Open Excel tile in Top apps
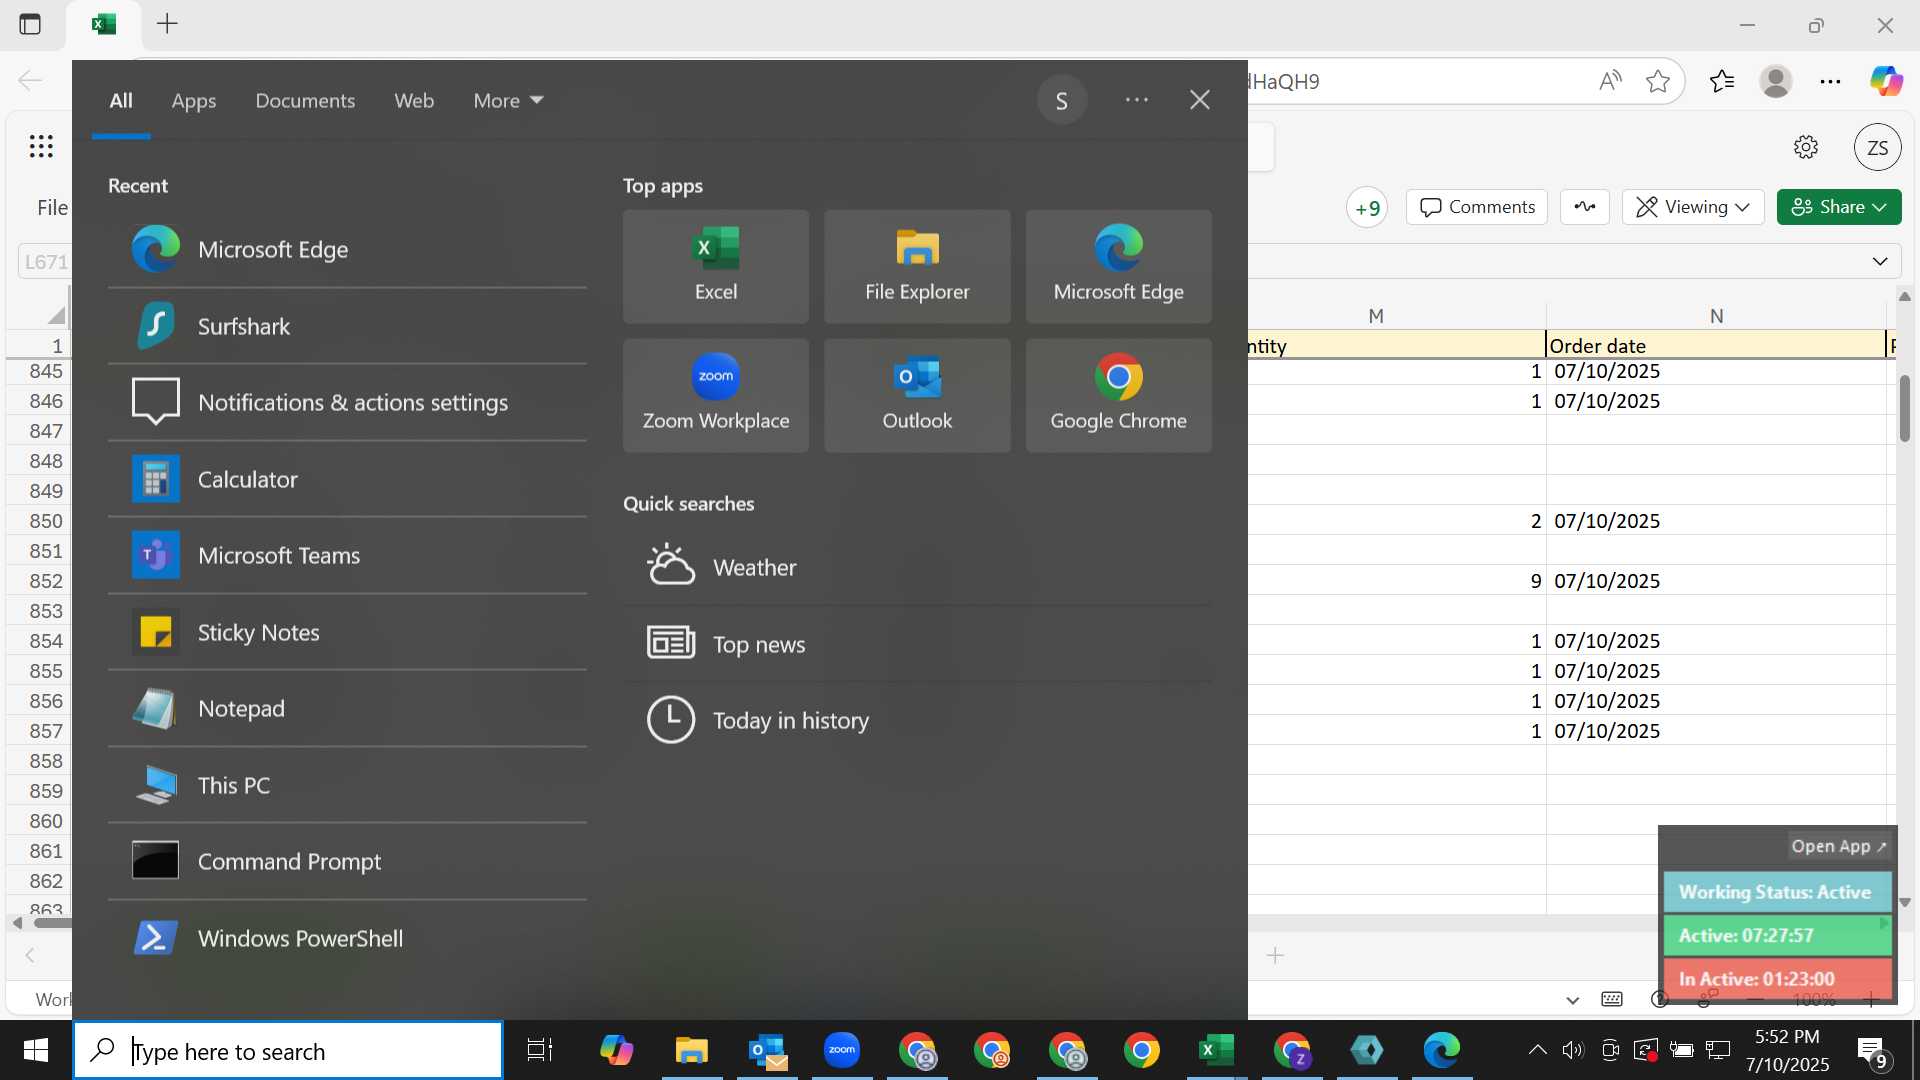 coord(716,266)
